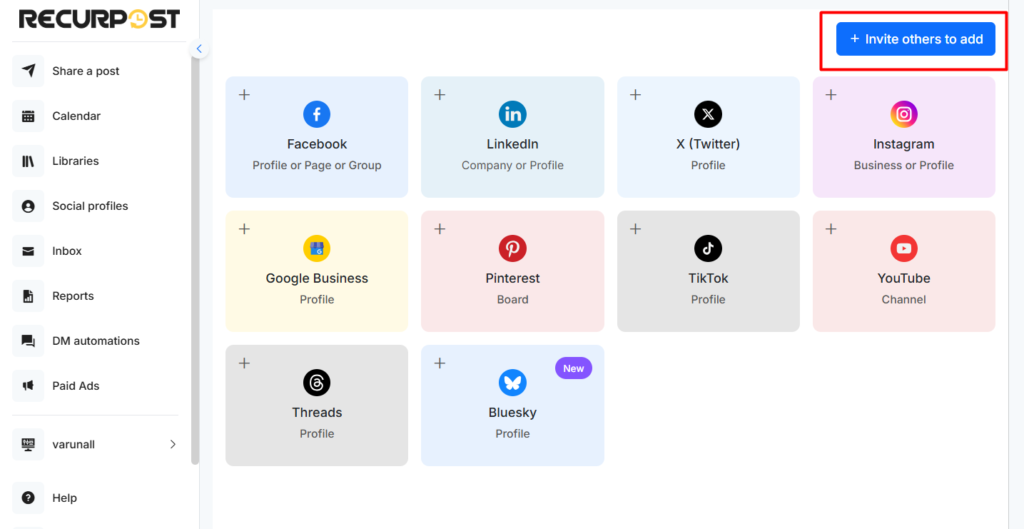Click the Google Business Profile icon
Image resolution: width=1024 pixels, height=529 pixels.
(317, 248)
